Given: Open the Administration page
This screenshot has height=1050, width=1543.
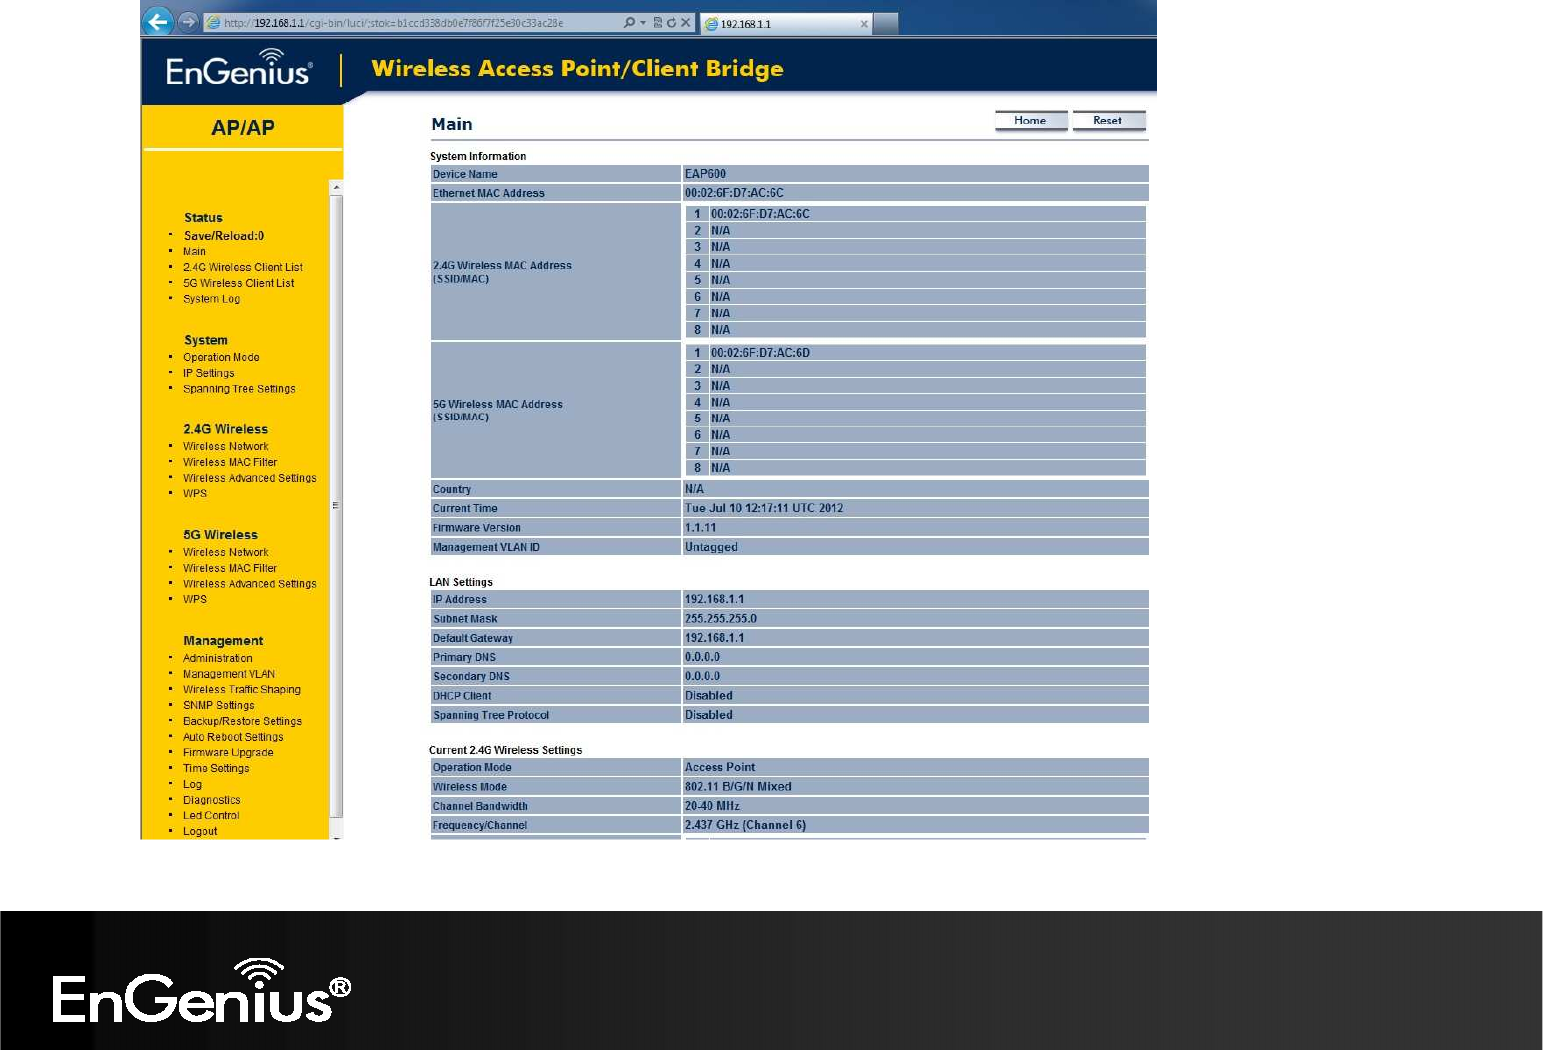Looking at the screenshot, I should 218,659.
